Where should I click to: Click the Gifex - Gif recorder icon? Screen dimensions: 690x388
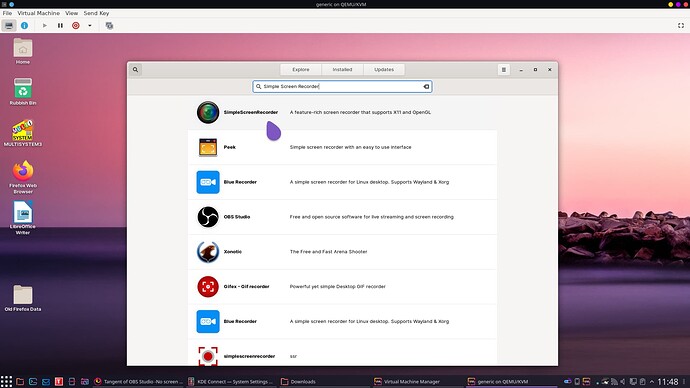[x=208, y=286]
